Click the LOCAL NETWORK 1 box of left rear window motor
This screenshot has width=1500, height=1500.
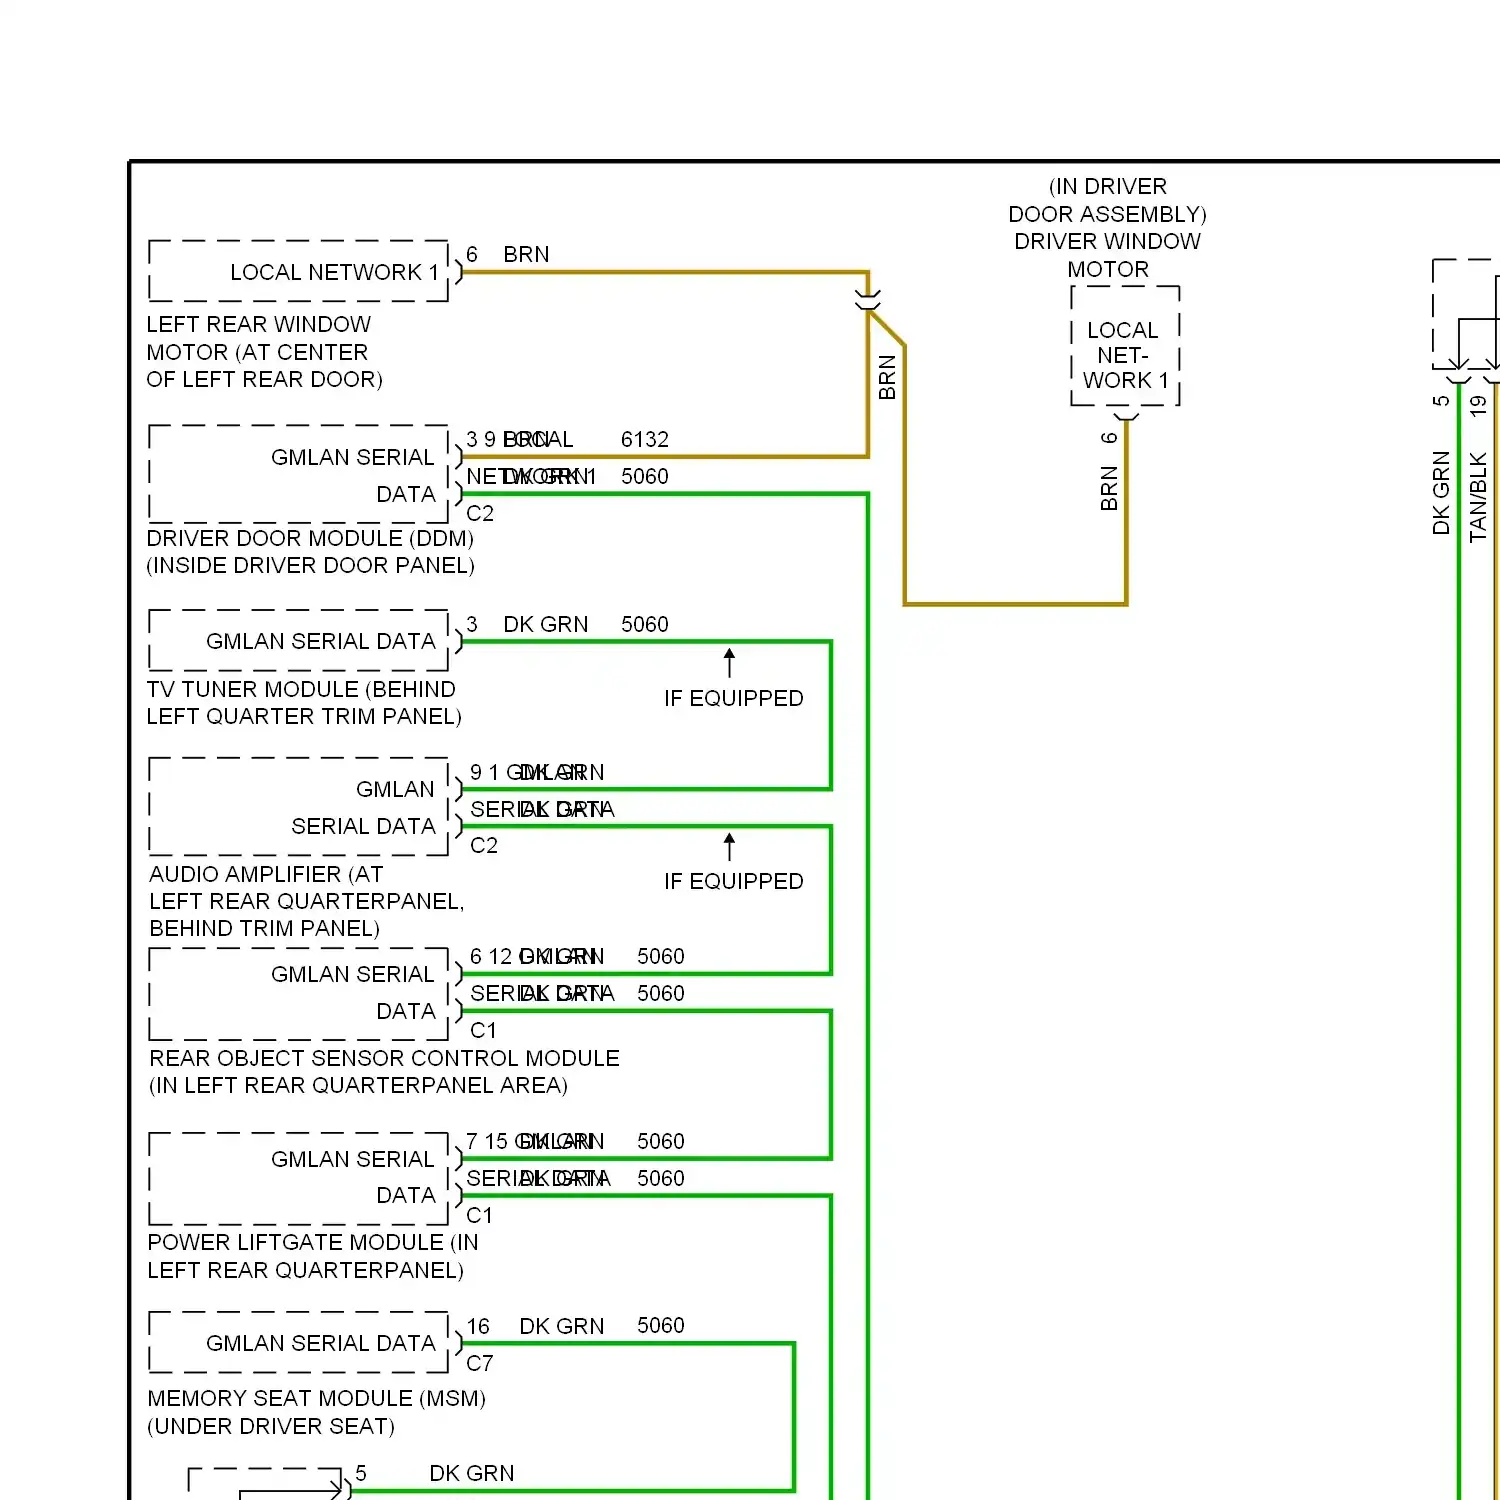(299, 271)
